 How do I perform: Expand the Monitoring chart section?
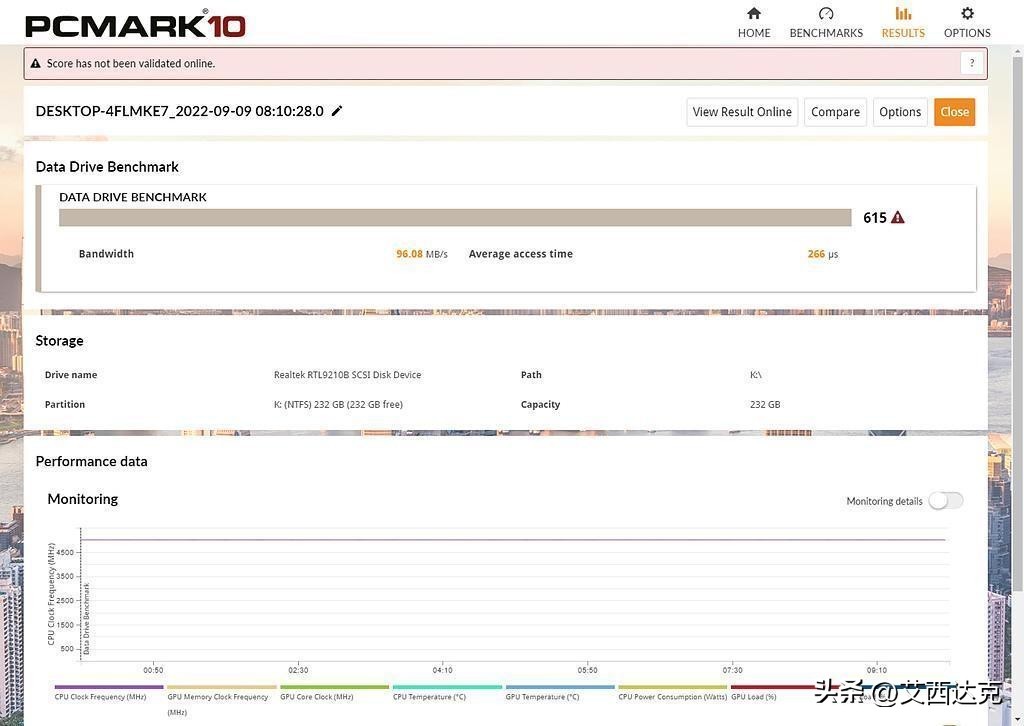(82, 498)
